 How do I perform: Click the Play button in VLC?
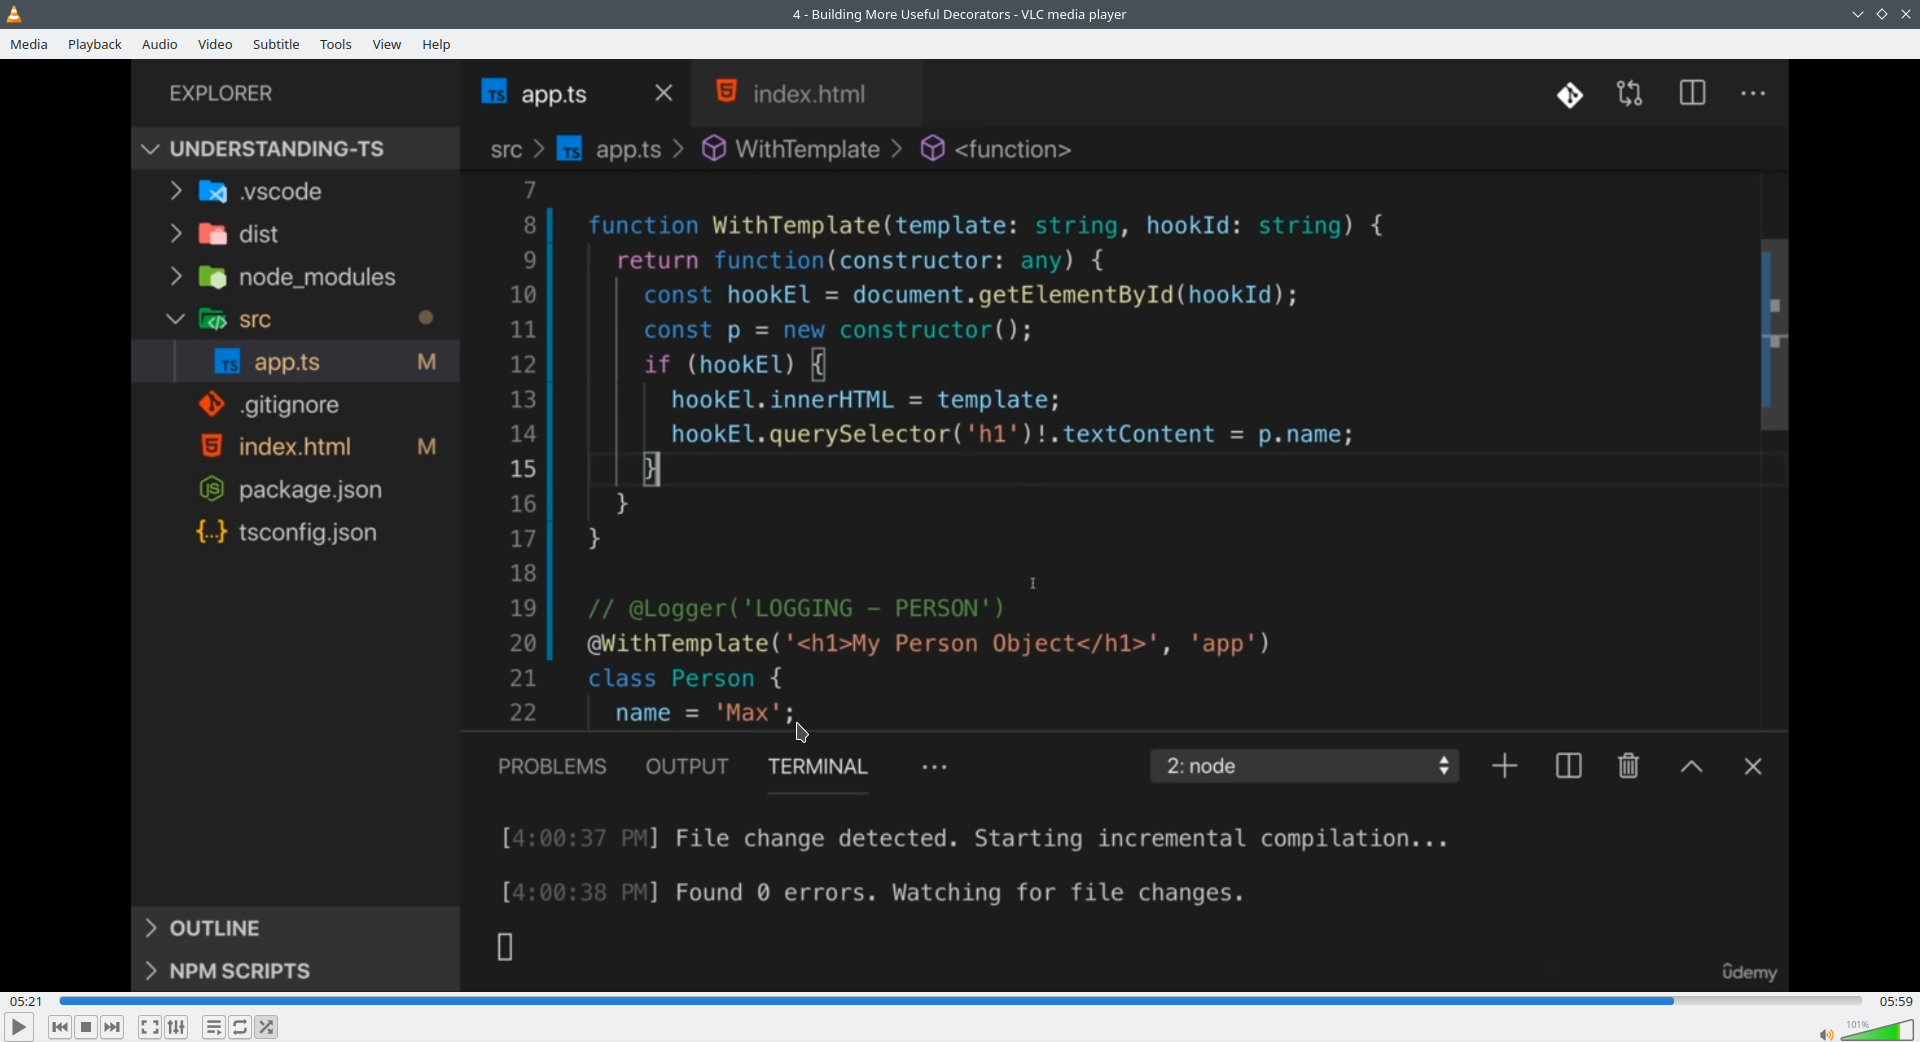[x=18, y=1027]
